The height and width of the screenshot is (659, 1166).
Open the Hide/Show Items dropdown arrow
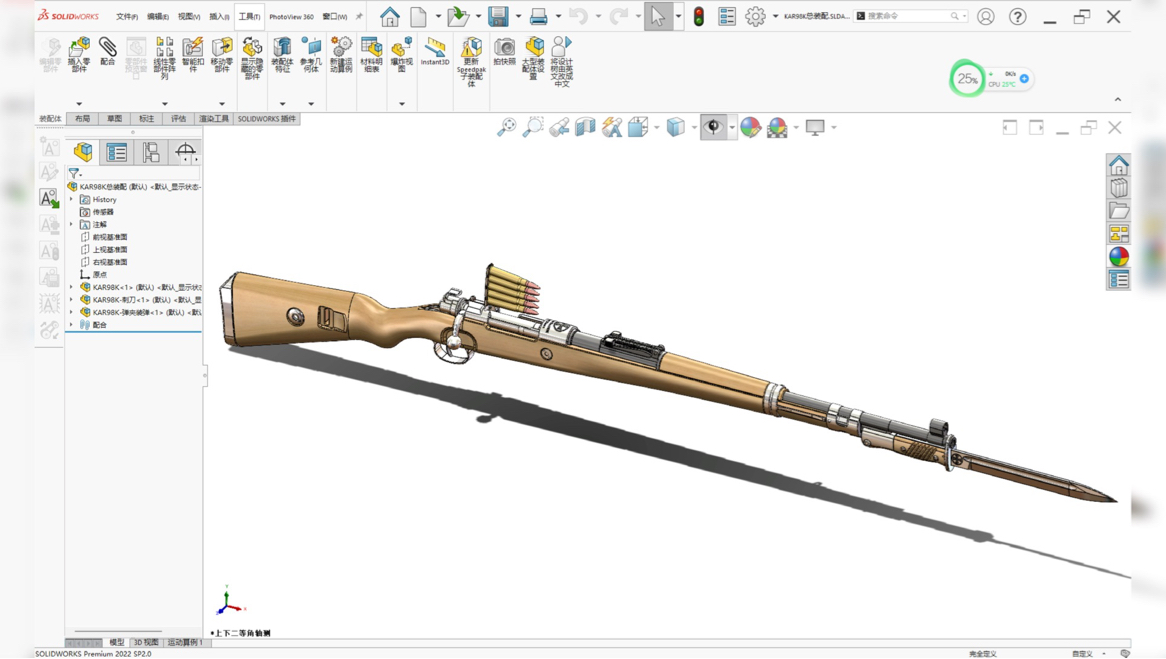pos(732,127)
